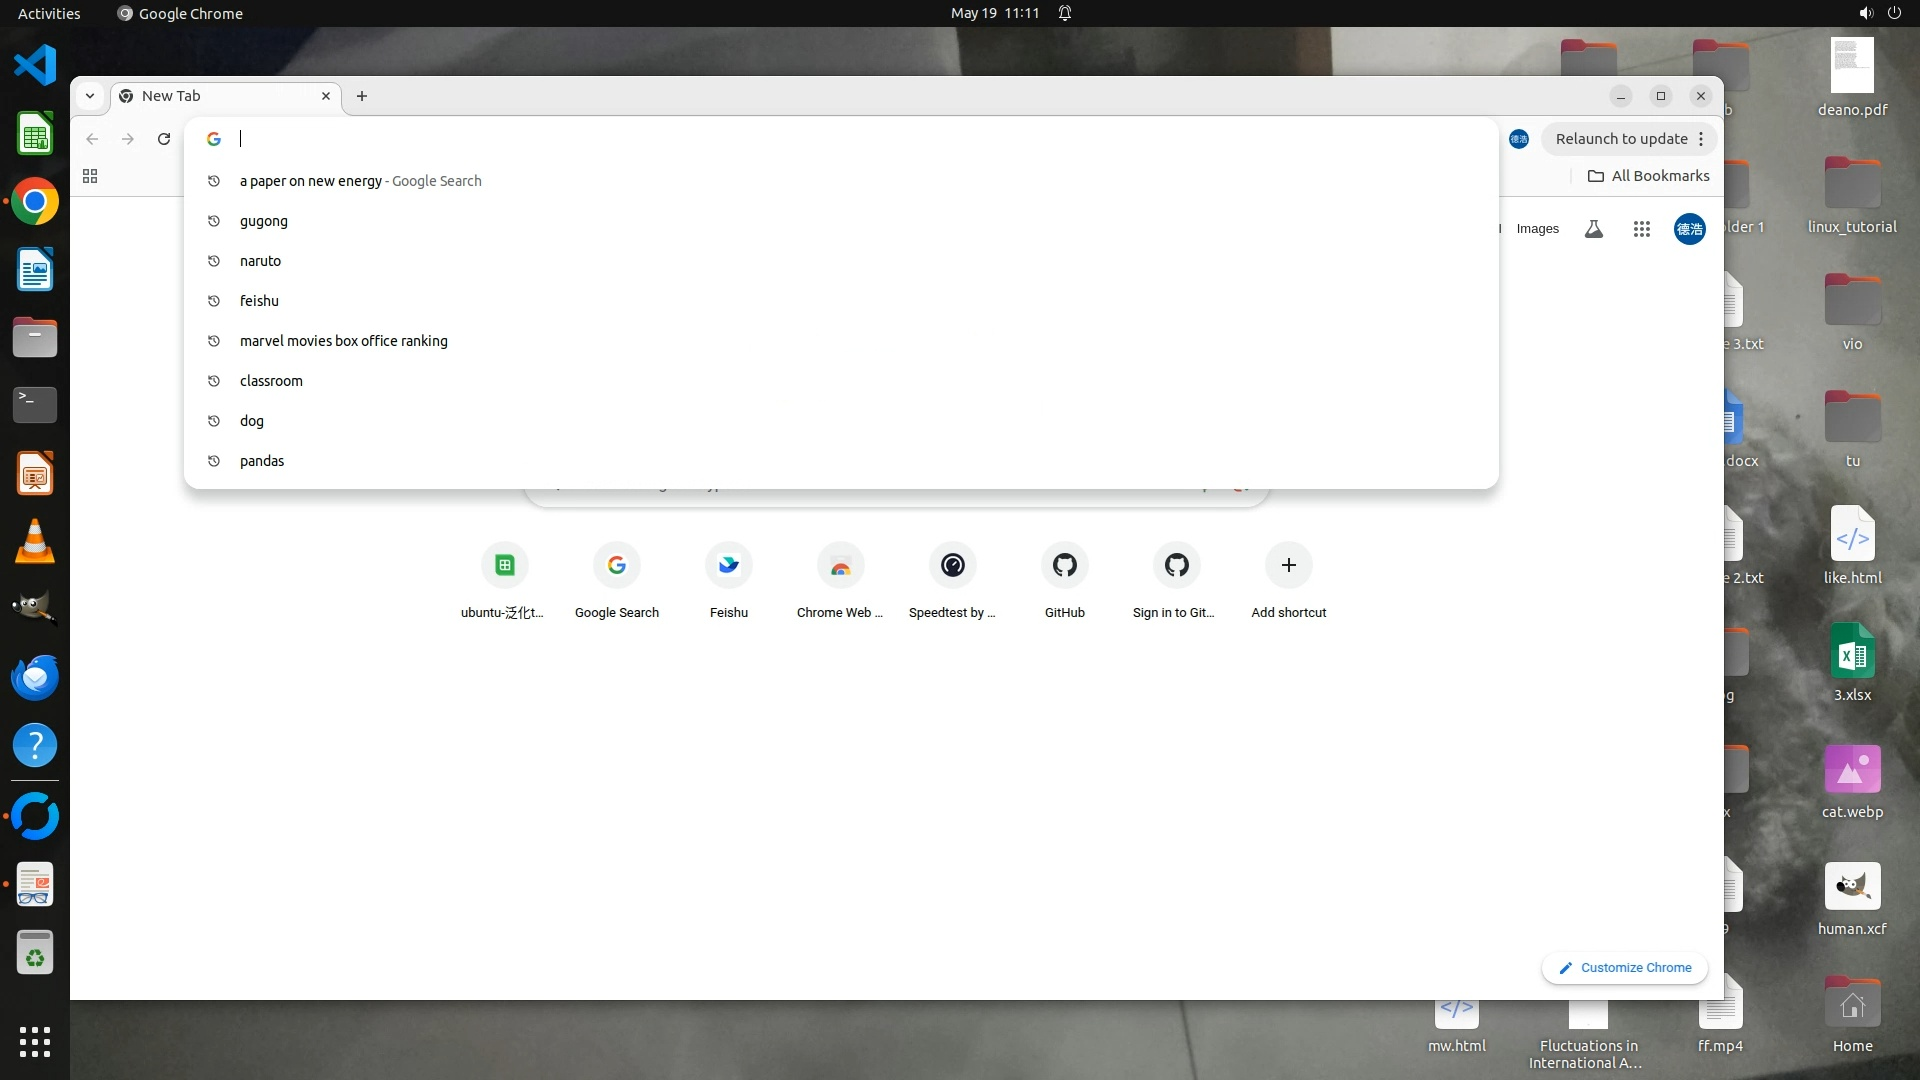Open the Chrome three-dot menu

click(x=1701, y=139)
